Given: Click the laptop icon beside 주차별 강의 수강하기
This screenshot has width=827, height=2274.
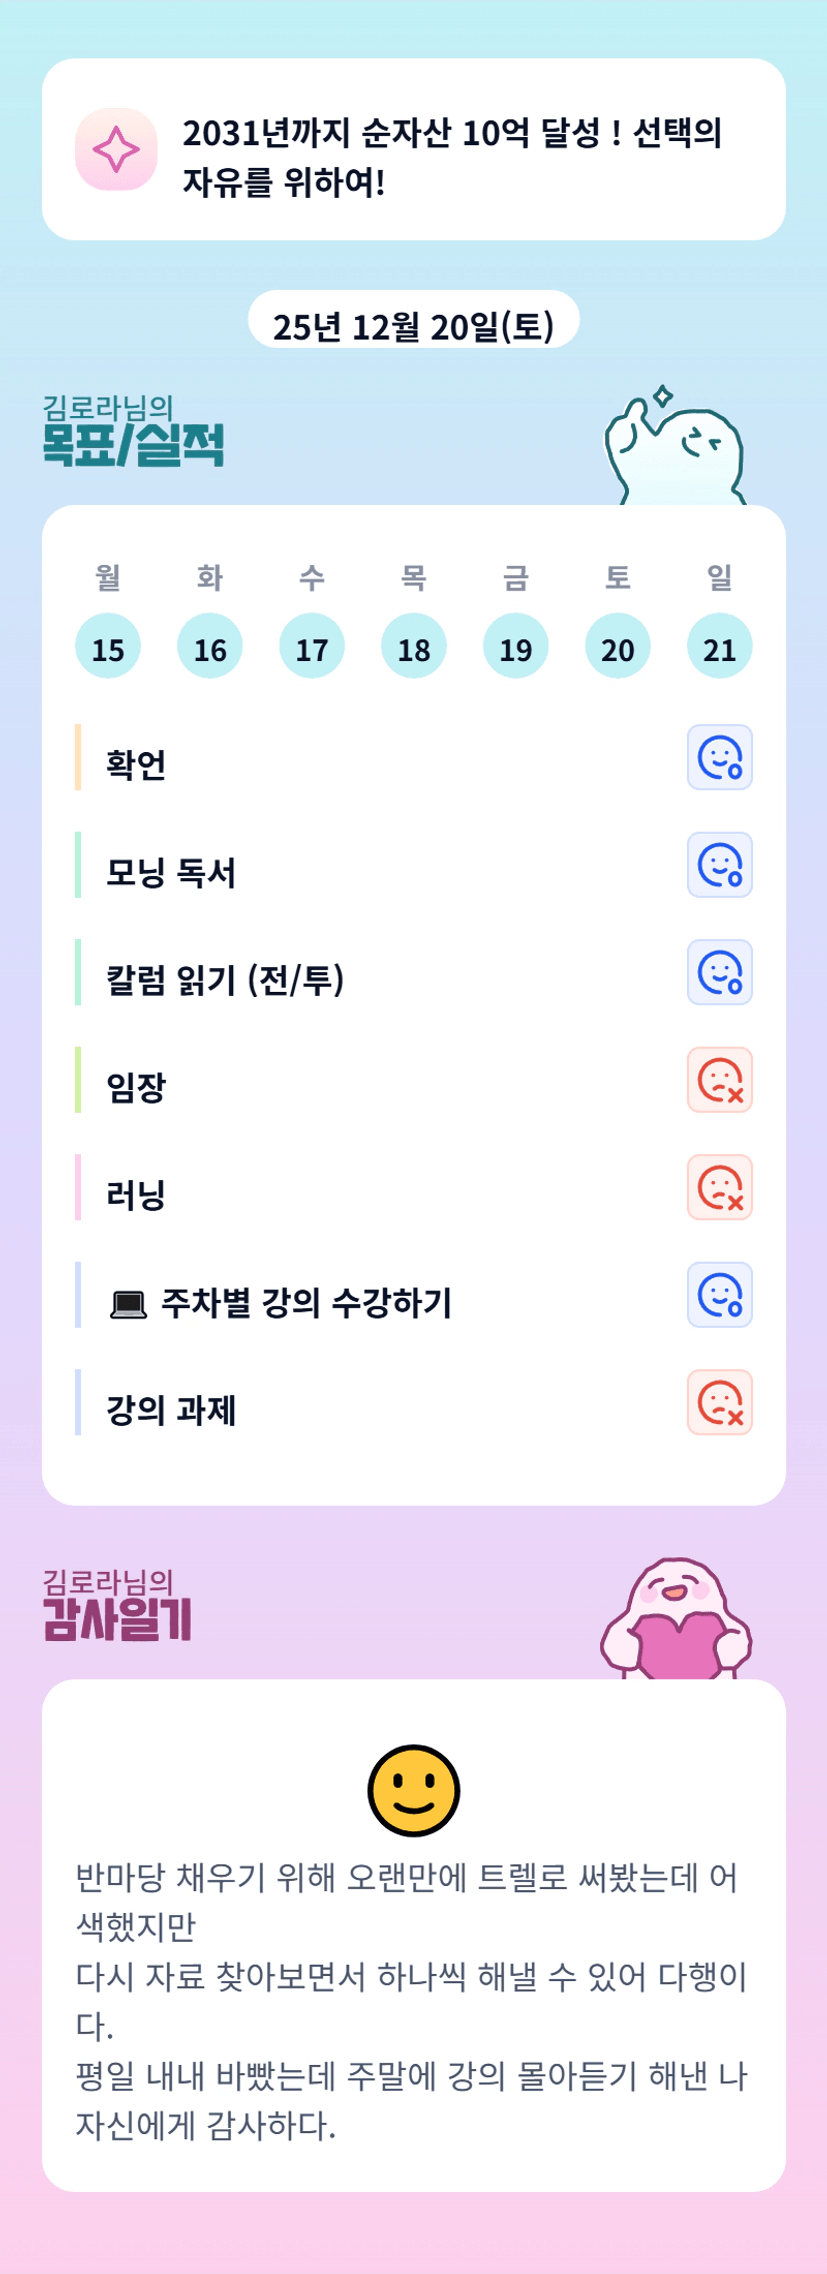Looking at the screenshot, I should pyautogui.click(x=128, y=1304).
